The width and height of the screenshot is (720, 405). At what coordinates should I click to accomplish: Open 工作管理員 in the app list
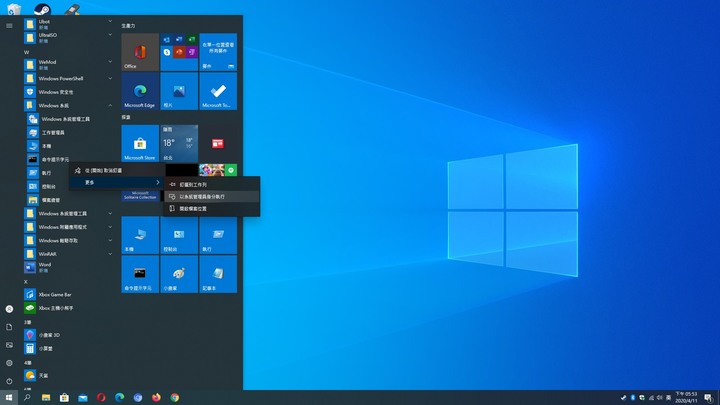[69, 133]
